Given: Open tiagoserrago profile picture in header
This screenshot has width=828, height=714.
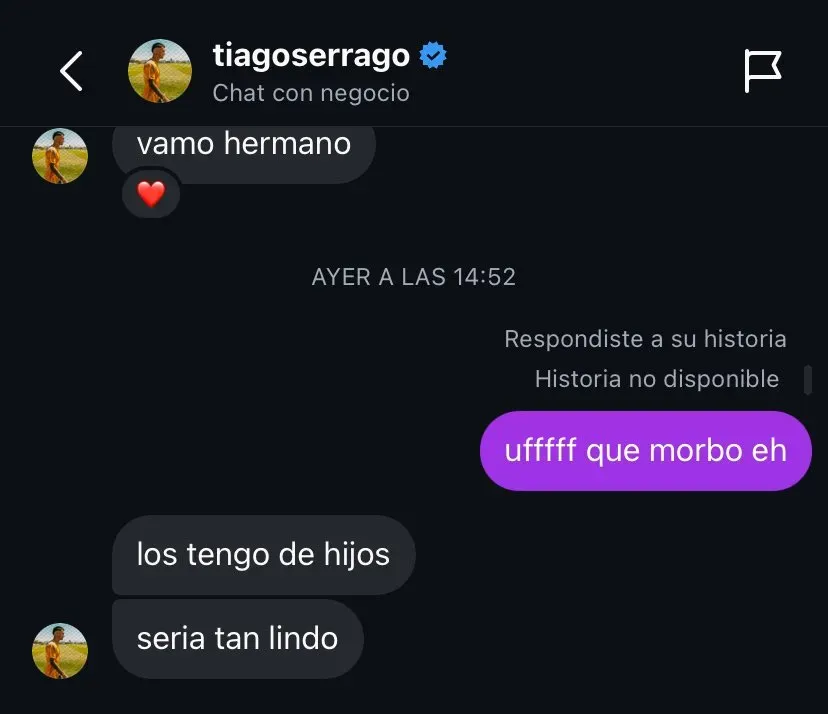Looking at the screenshot, I should [x=159, y=71].
